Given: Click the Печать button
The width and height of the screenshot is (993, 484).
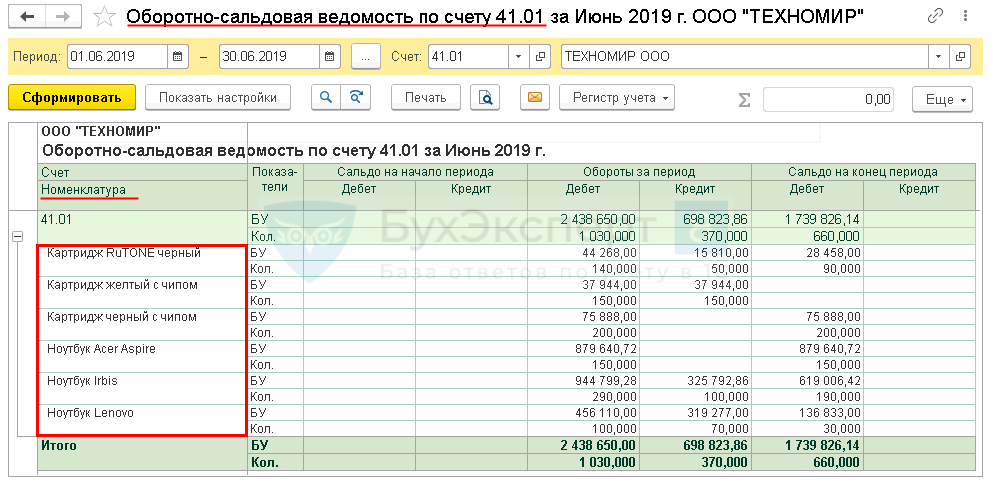Looking at the screenshot, I should click(x=425, y=98).
